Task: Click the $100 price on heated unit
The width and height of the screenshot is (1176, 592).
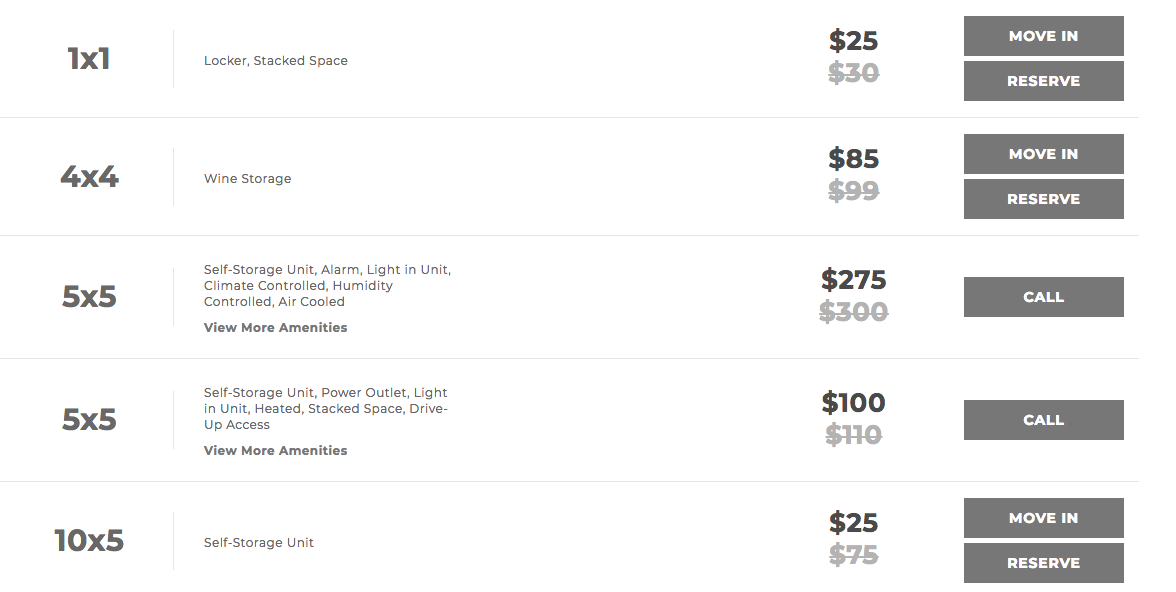Action: pyautogui.click(x=853, y=403)
